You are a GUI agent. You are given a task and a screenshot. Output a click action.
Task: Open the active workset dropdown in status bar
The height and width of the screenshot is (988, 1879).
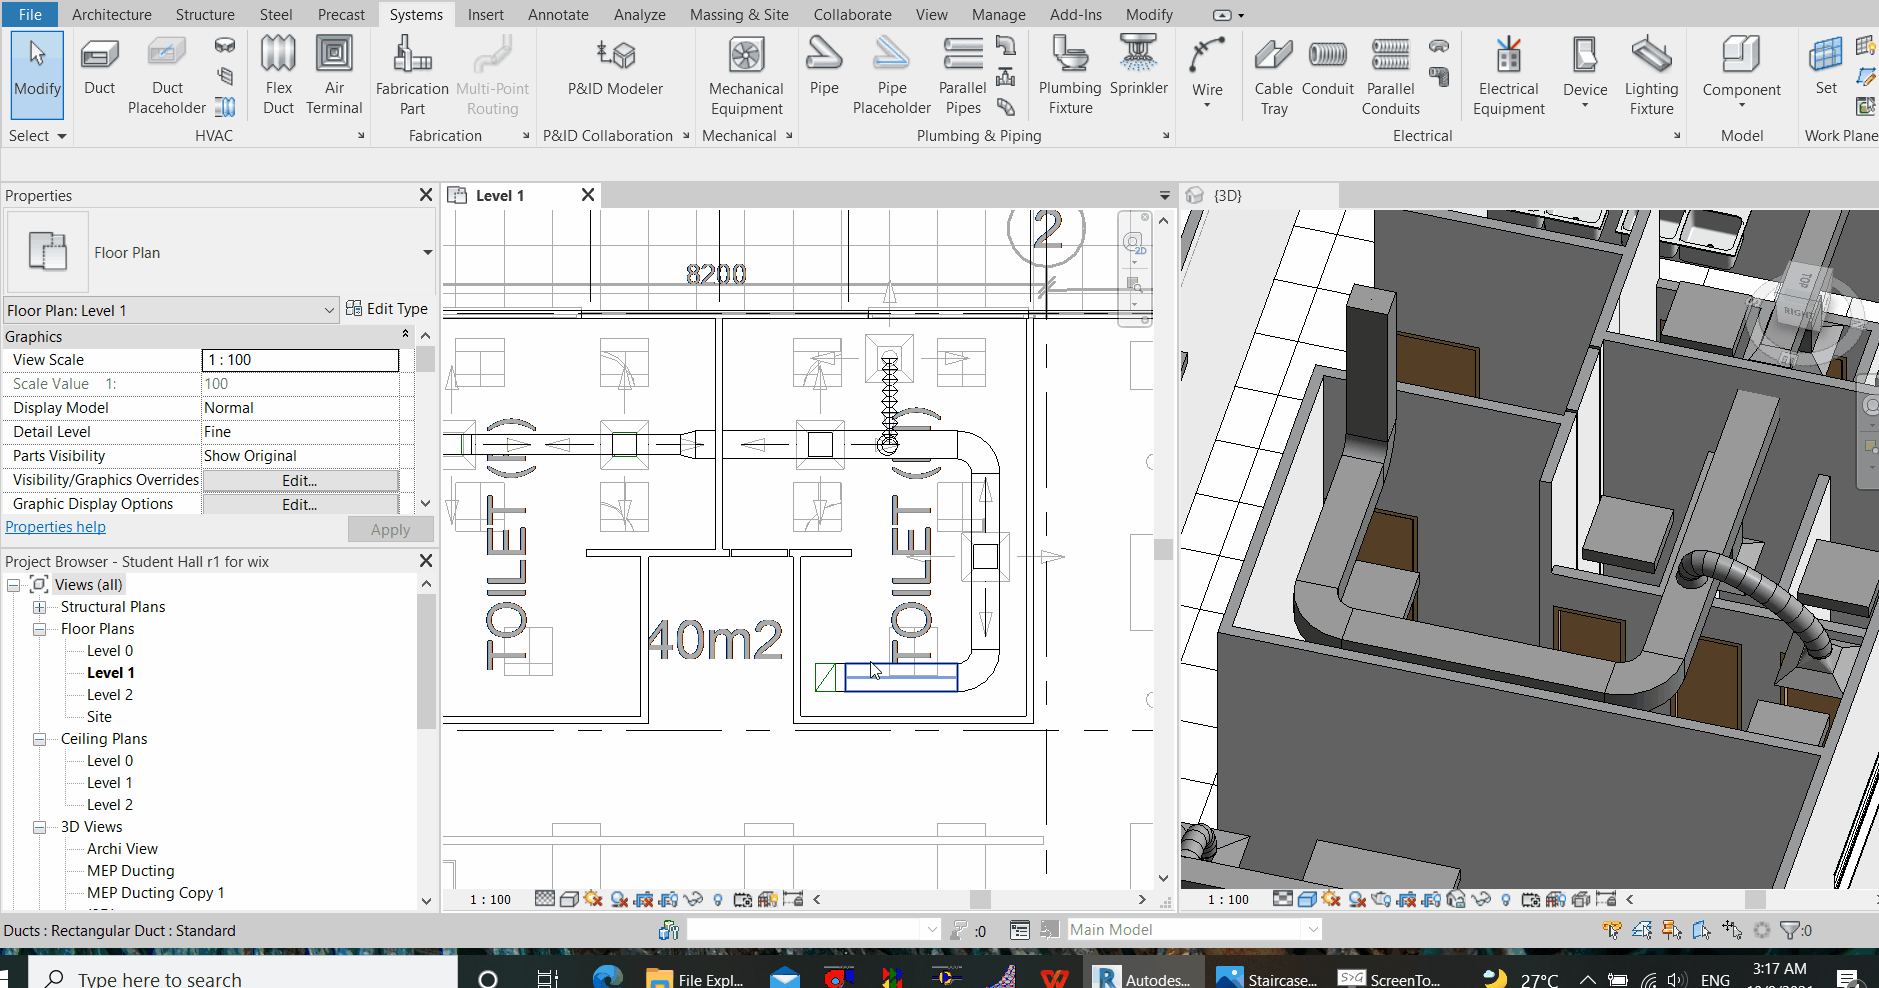(932, 930)
